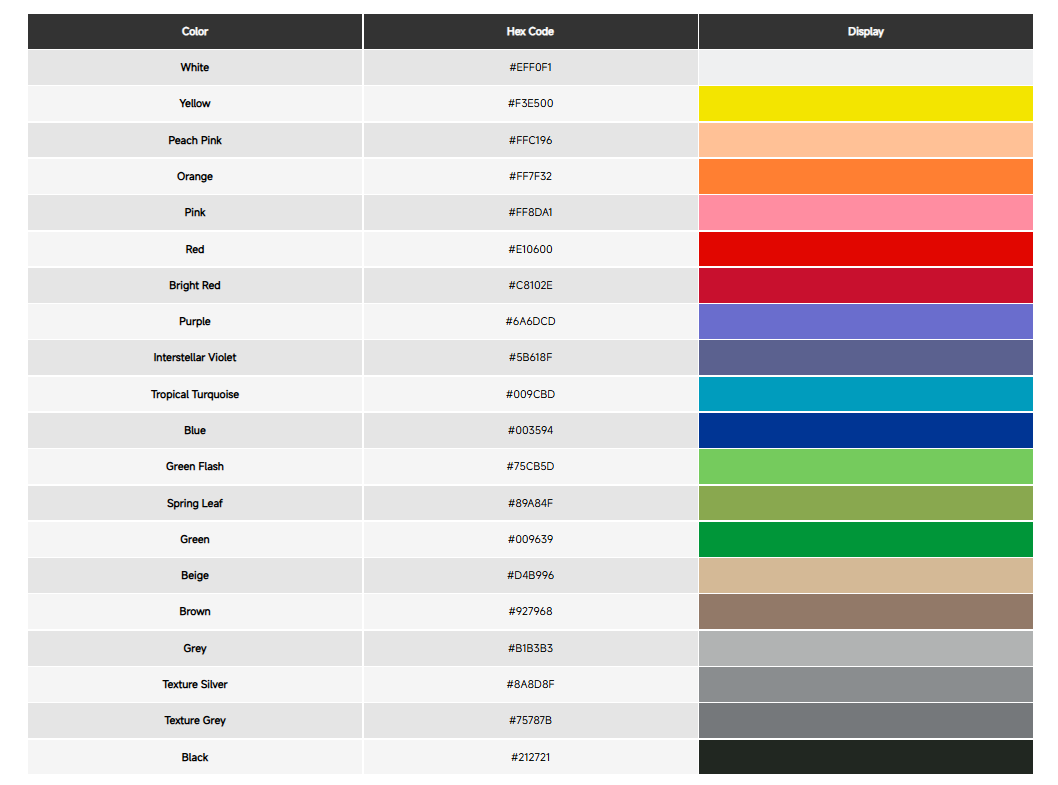The image size is (1058, 785).
Task: Select the Black color swatch
Action: point(865,757)
